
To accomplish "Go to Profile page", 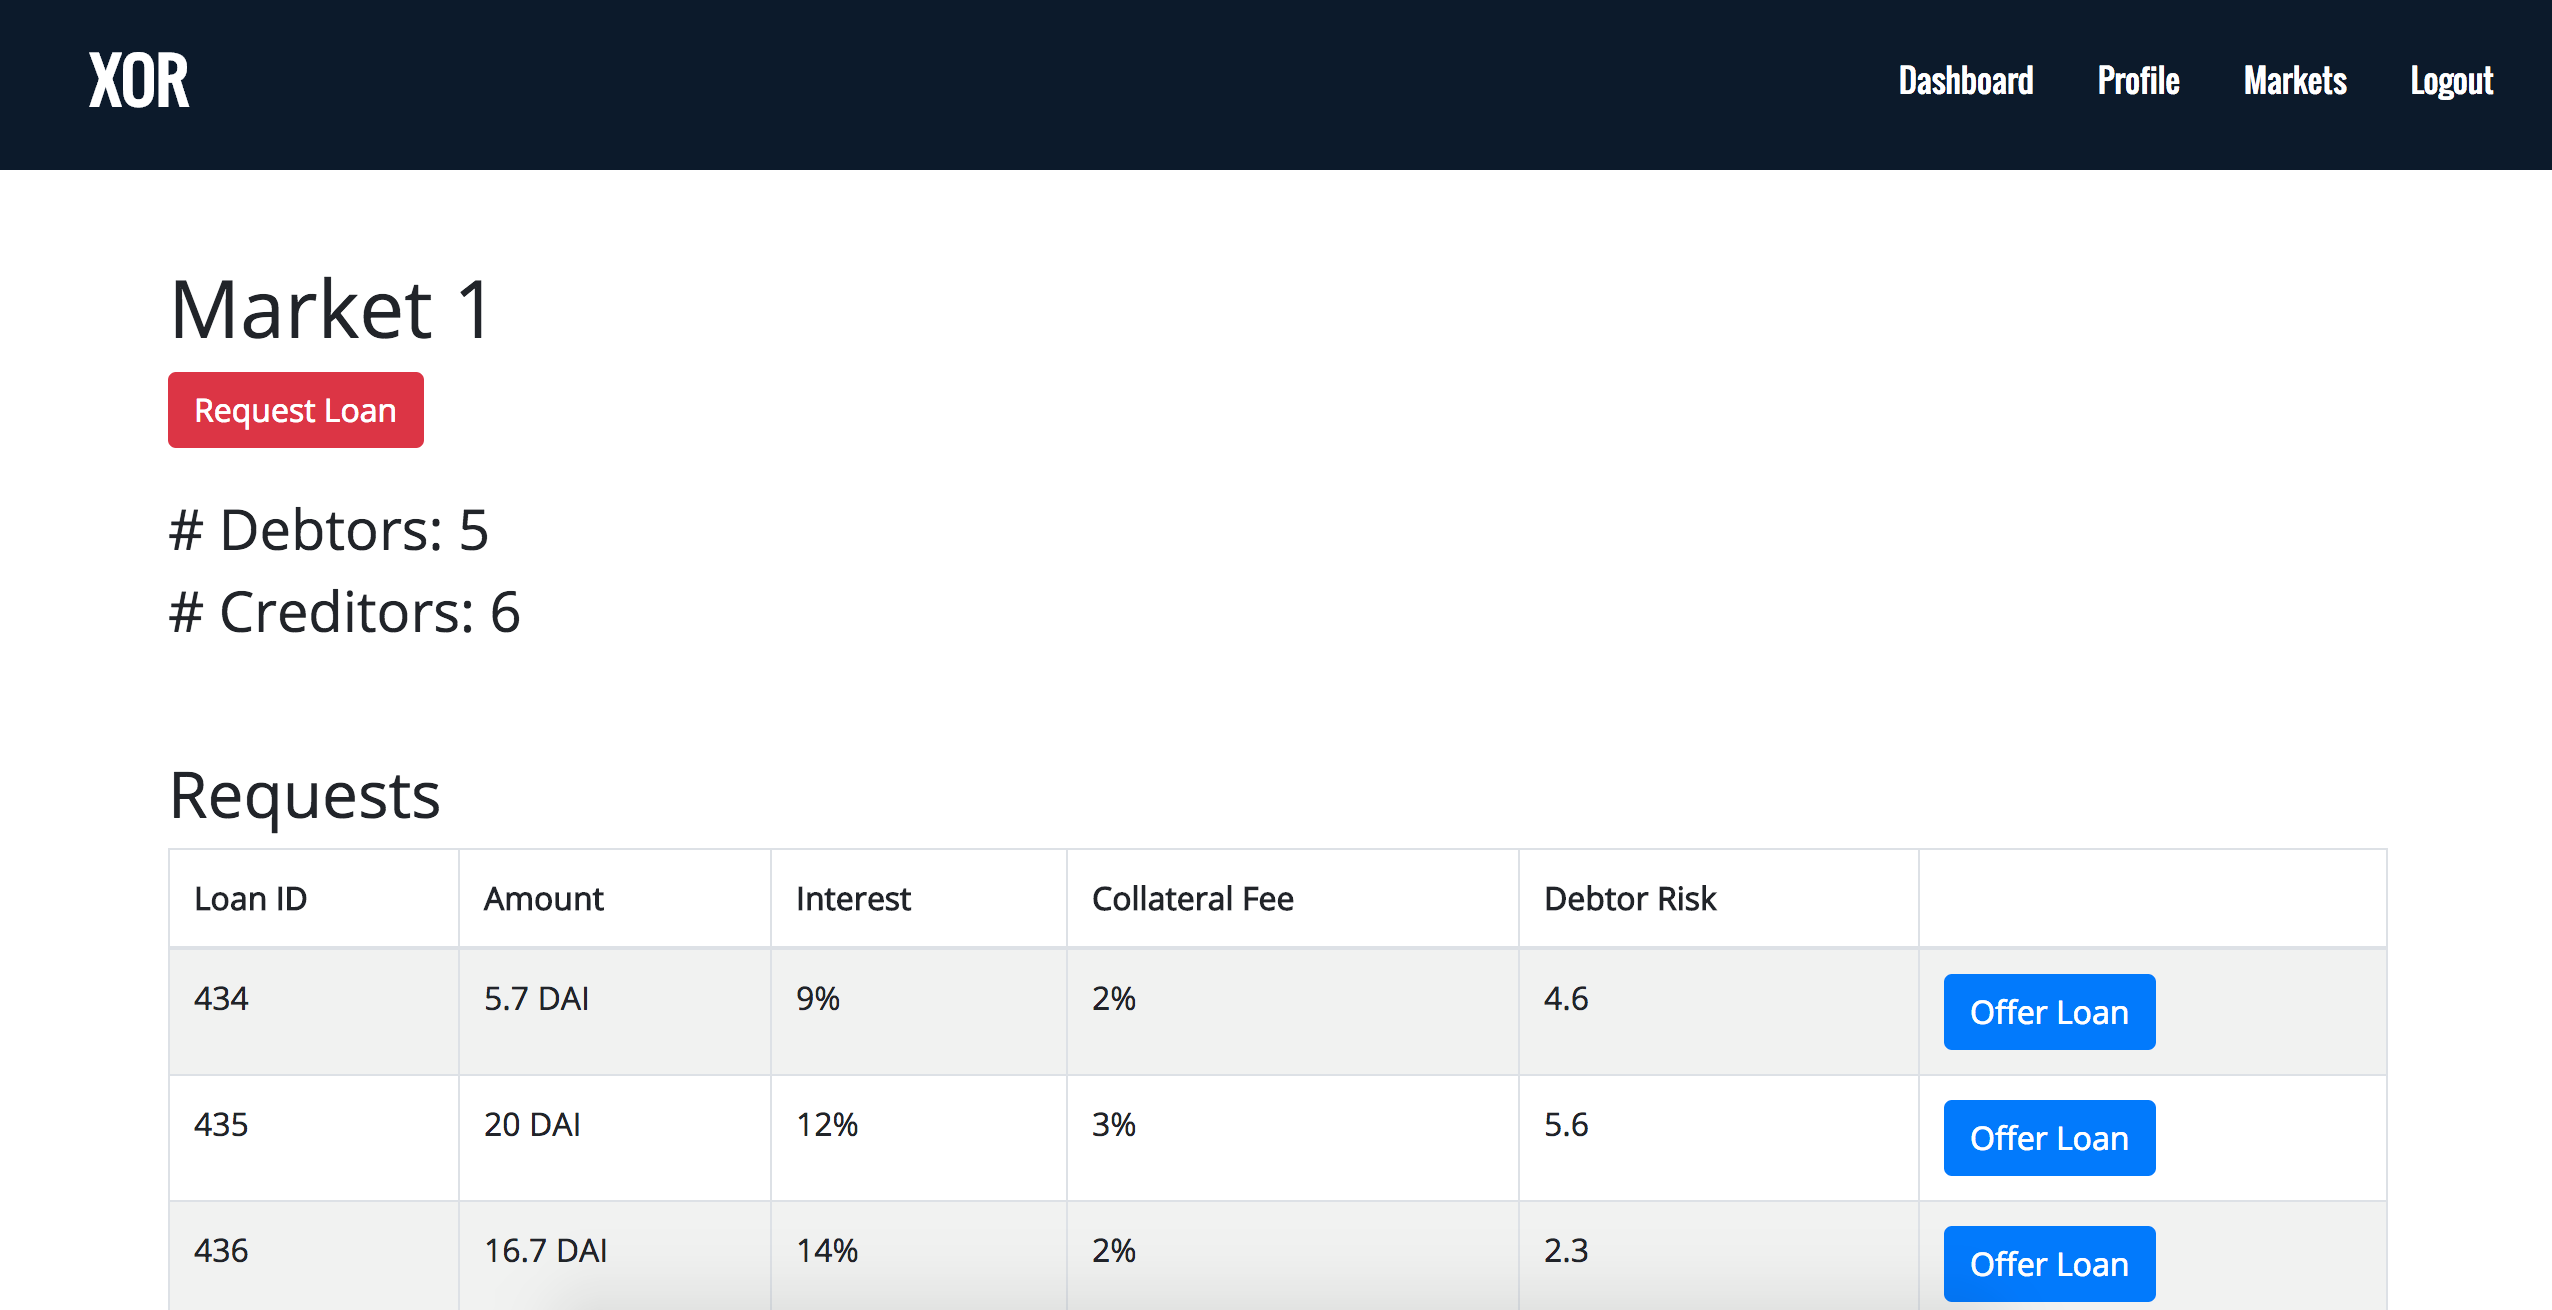I will pyautogui.click(x=2138, y=81).
